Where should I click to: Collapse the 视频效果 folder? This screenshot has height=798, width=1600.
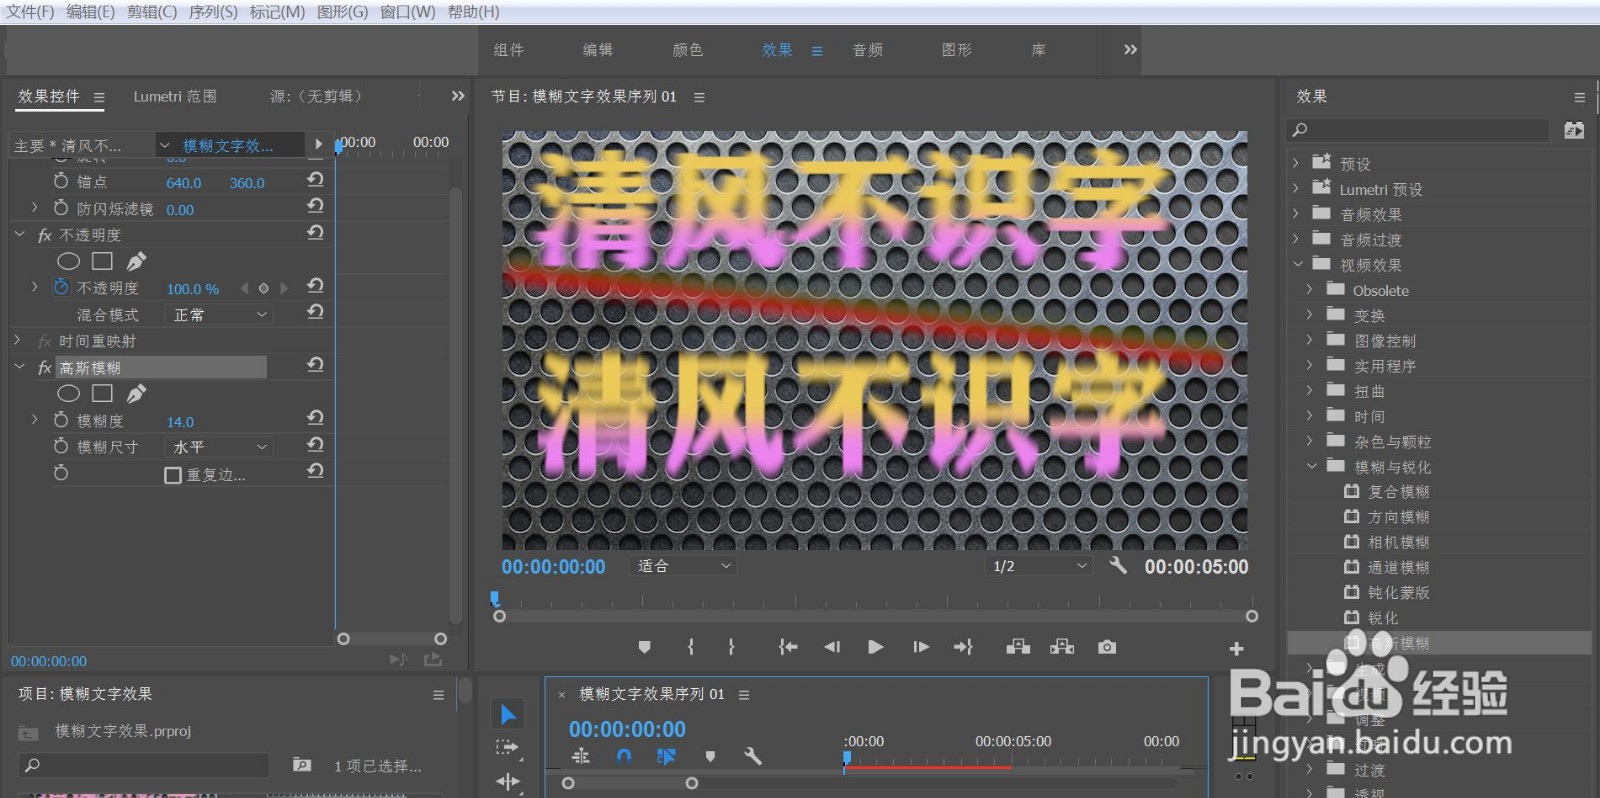[1299, 264]
